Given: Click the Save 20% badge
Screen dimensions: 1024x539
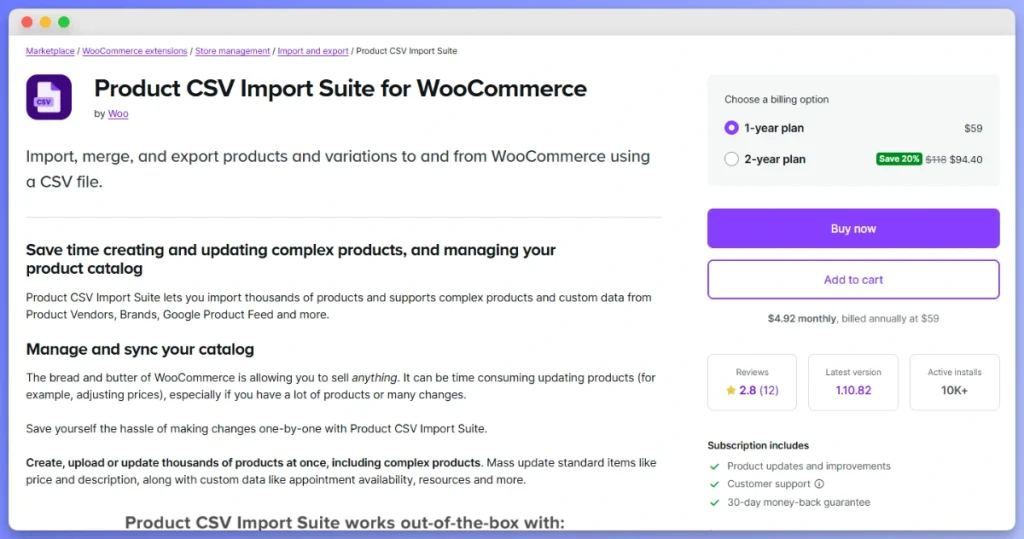Looking at the screenshot, I should coord(899,159).
